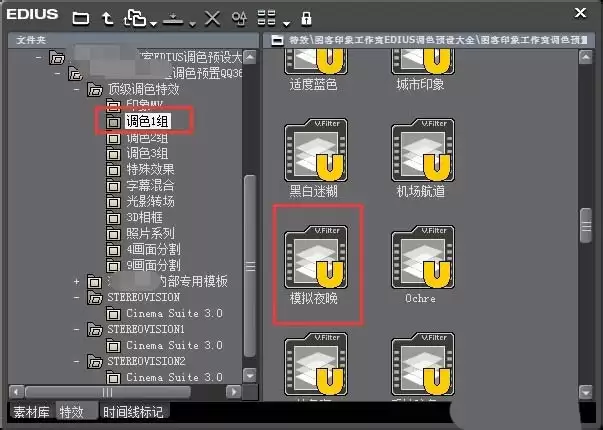Select the 黑白迷糊 filter preset
This screenshot has width=603, height=430.
(316, 158)
